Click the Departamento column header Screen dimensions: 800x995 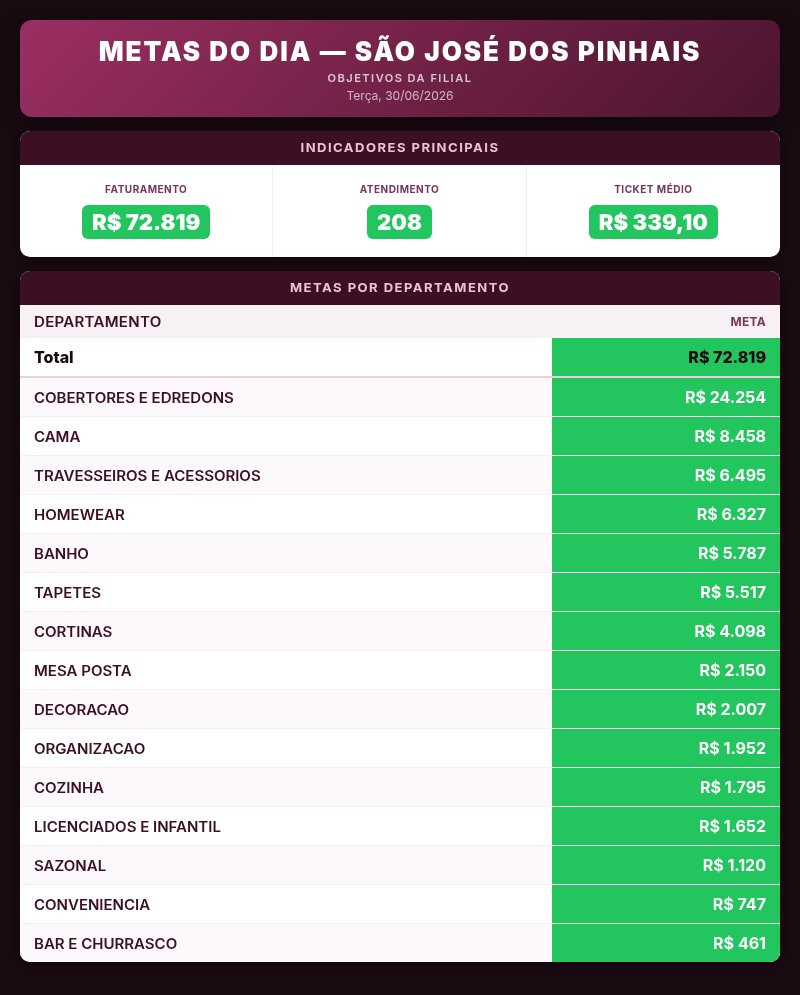click(98, 322)
